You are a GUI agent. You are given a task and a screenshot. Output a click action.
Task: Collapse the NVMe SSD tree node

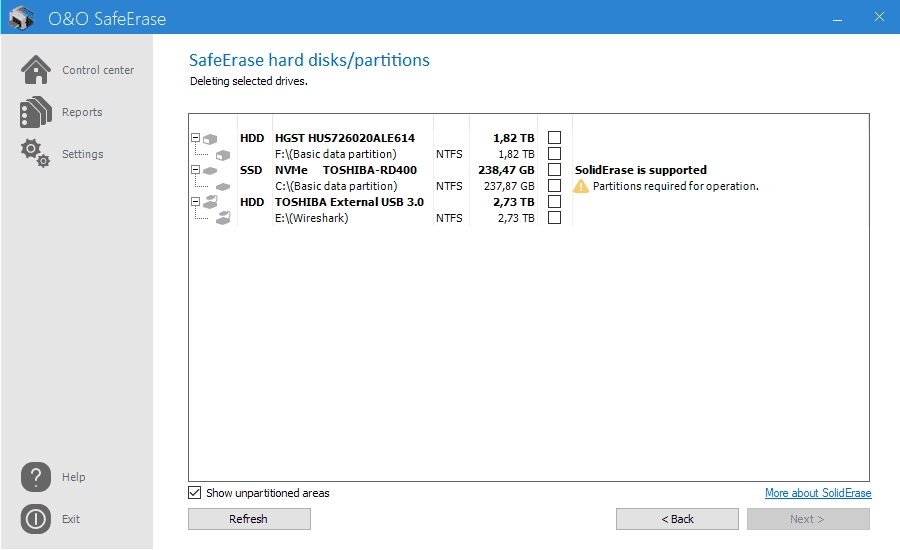[x=195, y=170]
